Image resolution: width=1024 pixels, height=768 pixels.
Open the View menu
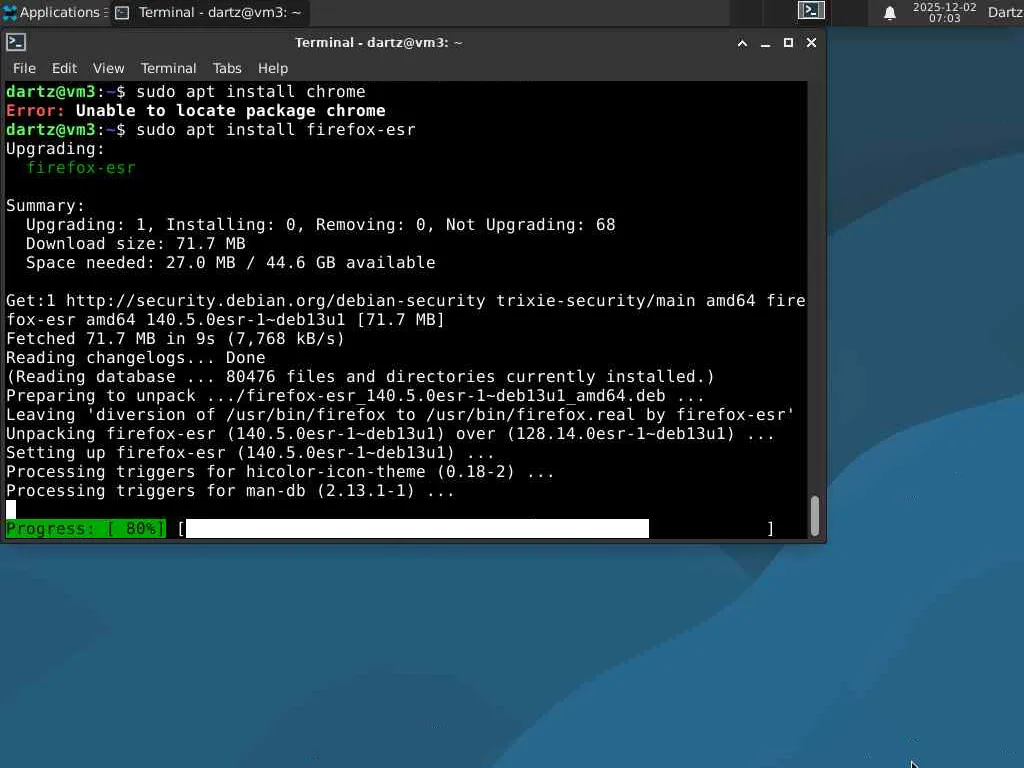[x=108, y=68]
